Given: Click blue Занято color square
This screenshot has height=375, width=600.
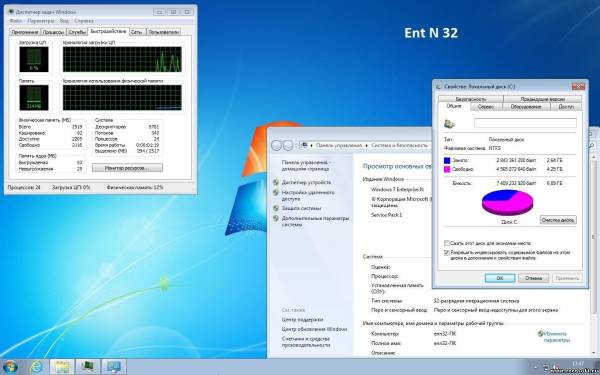Looking at the screenshot, I should click(x=447, y=160).
